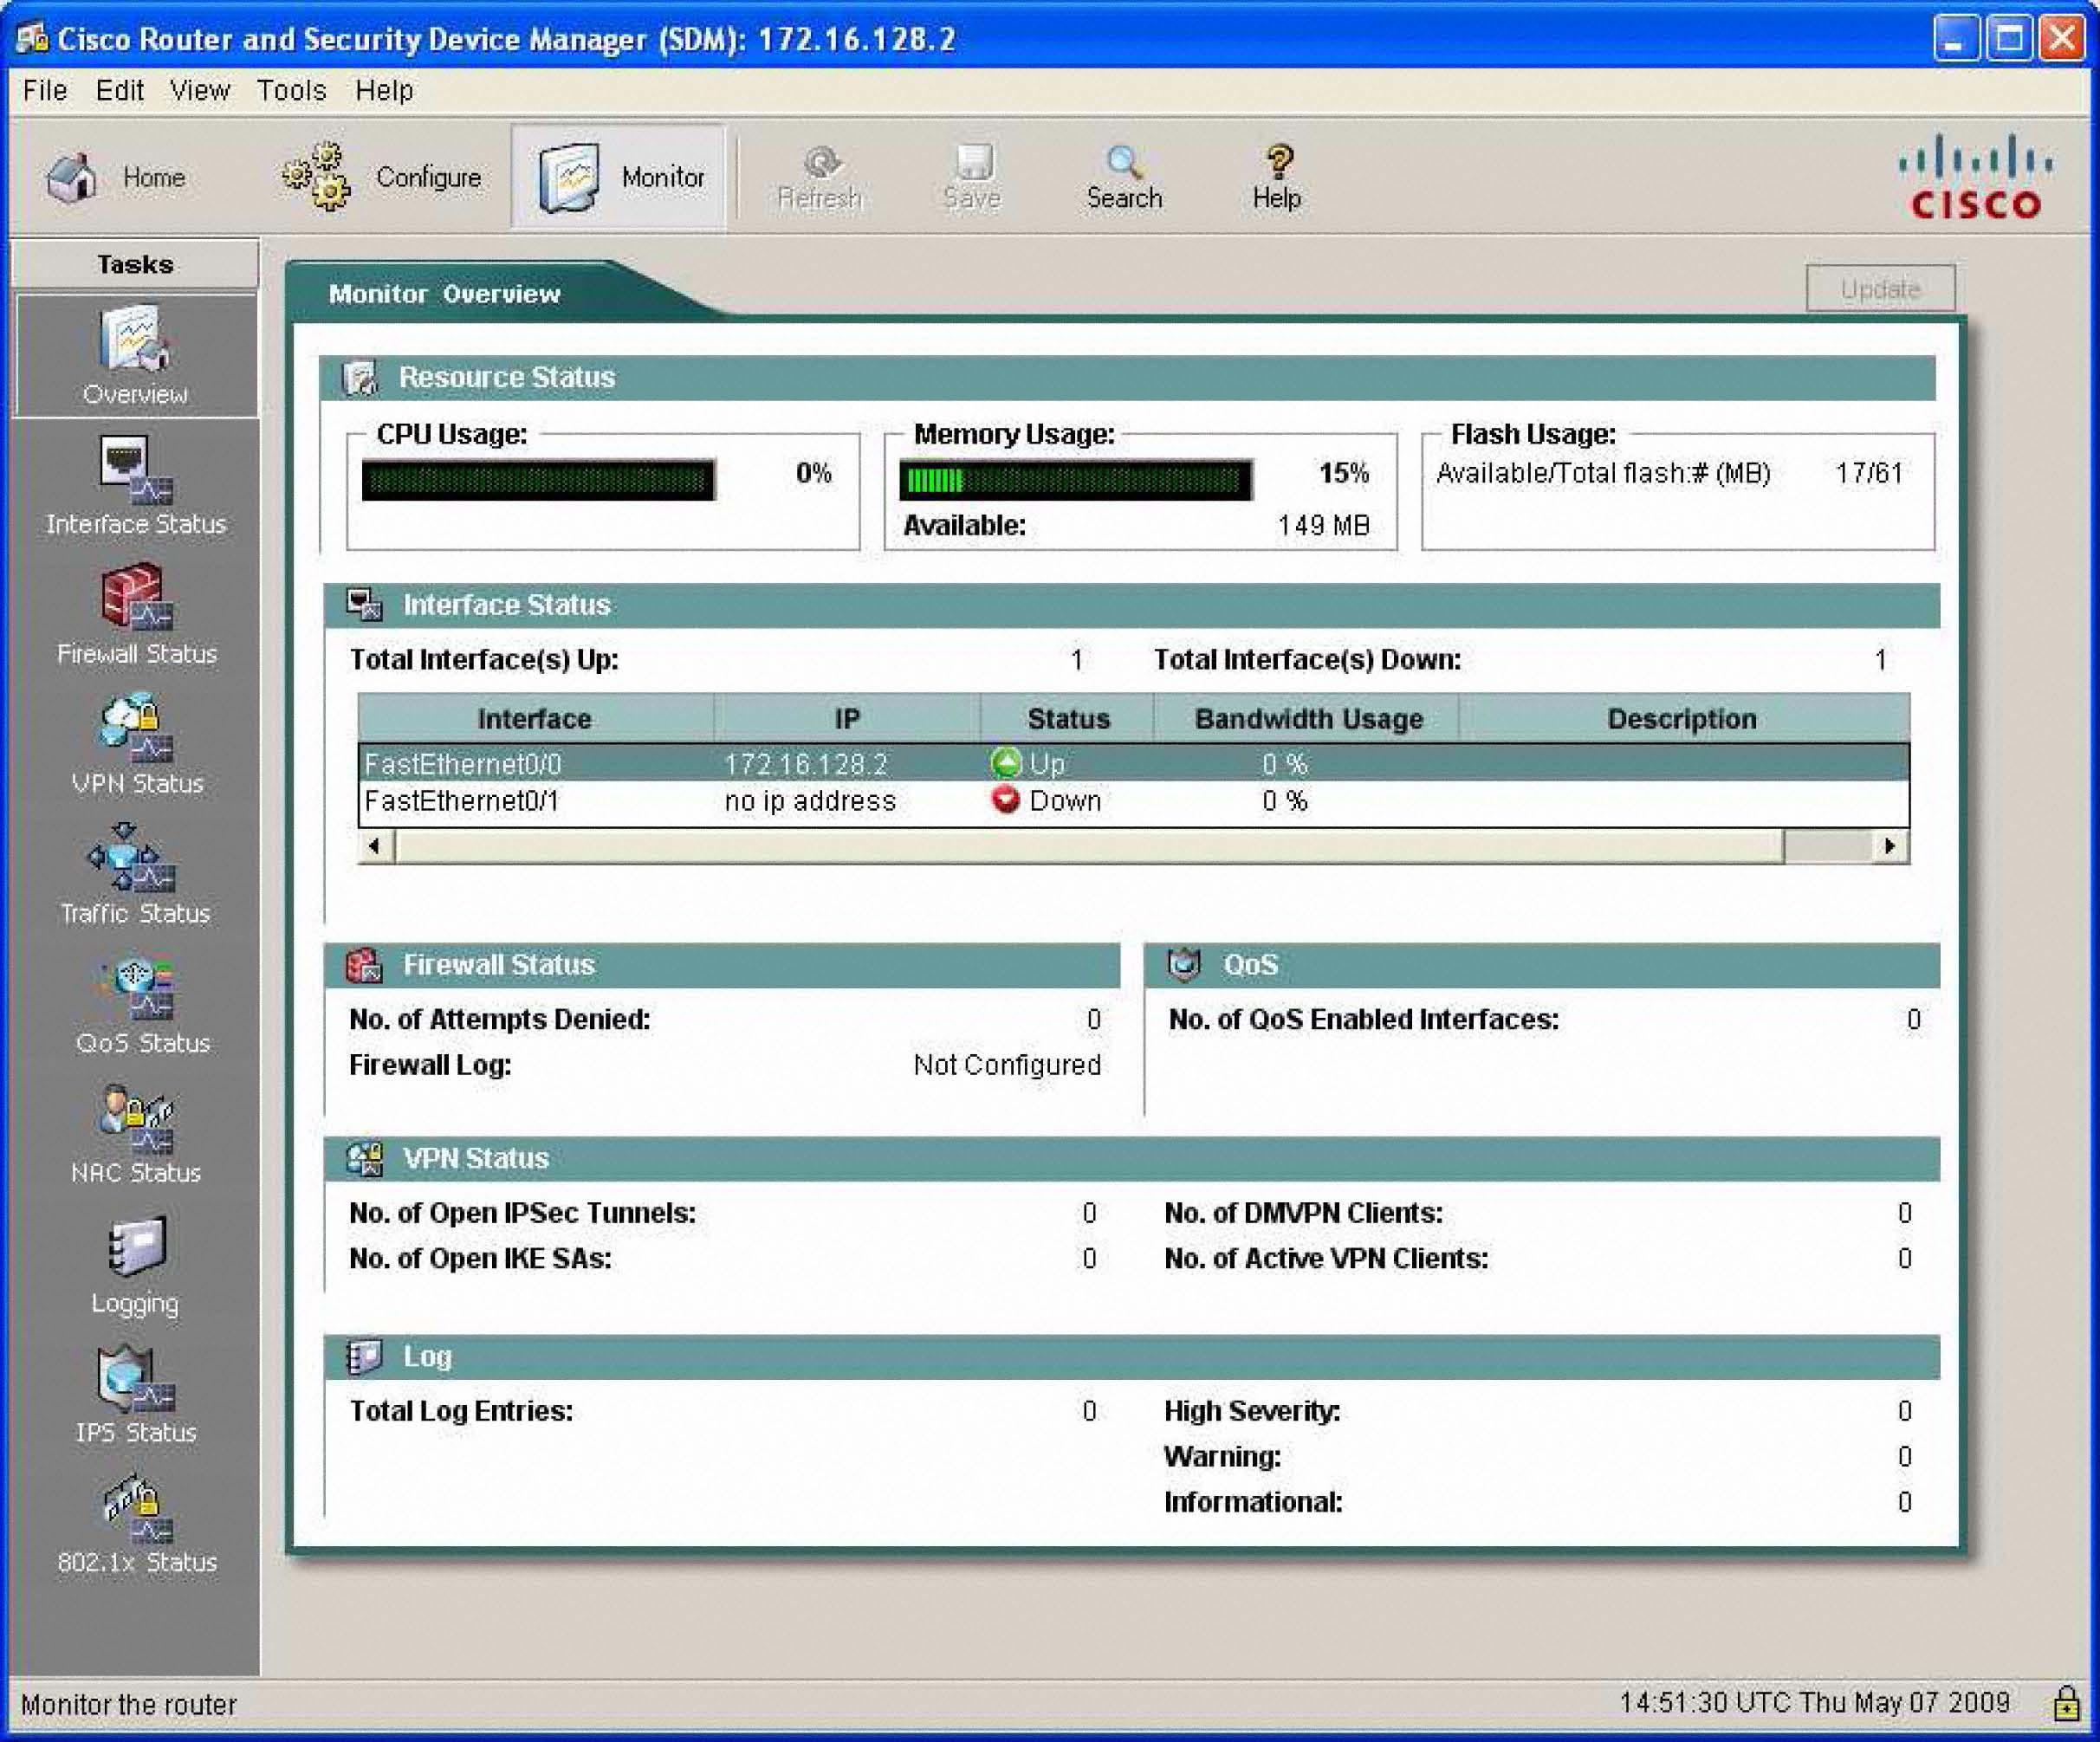The height and width of the screenshot is (1742, 2100).
Task: Click 'Monitor the router' status text
Action: 129,1704
